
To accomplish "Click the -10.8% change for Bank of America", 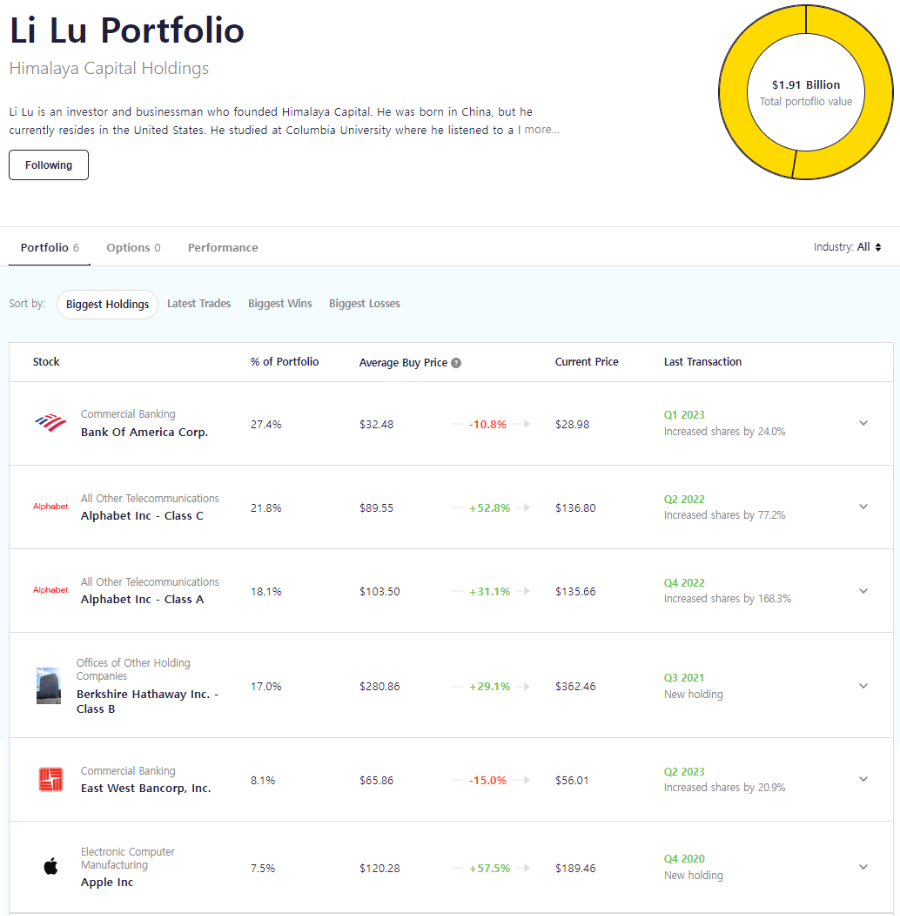I will pos(488,424).
